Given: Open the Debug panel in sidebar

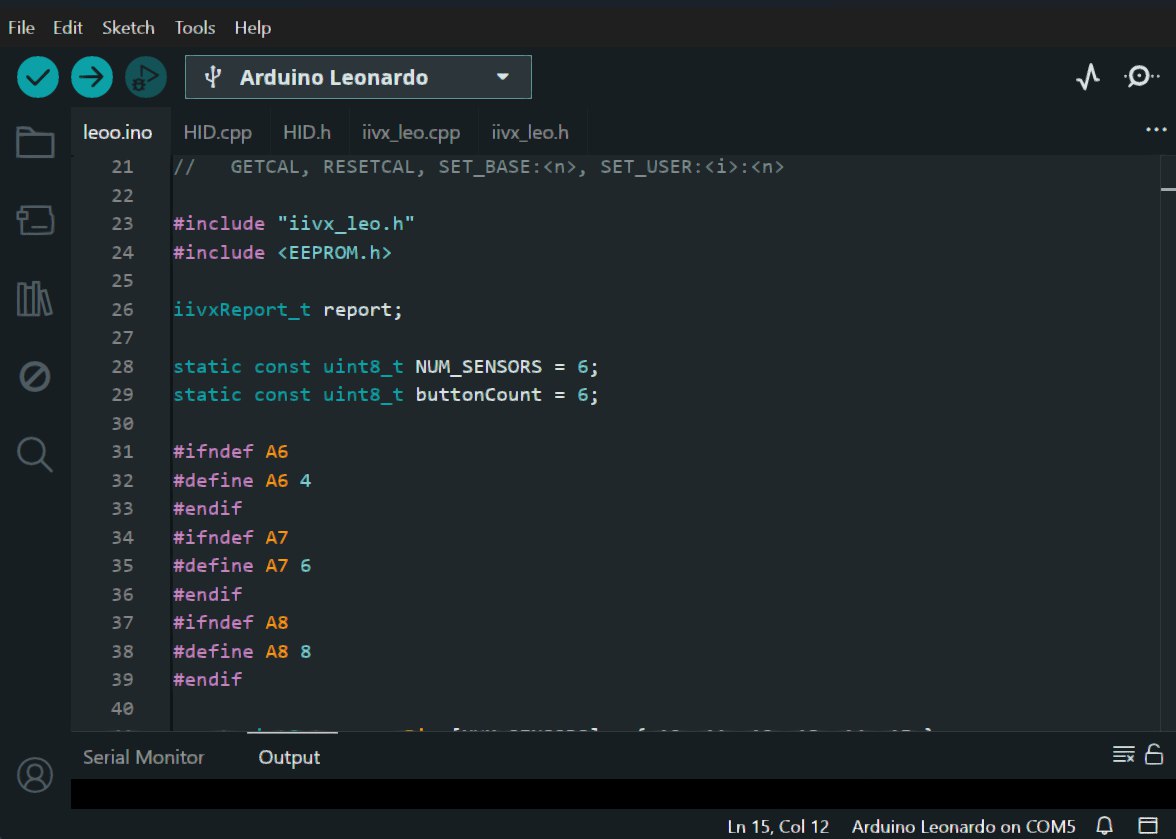Looking at the screenshot, I should click(x=35, y=377).
